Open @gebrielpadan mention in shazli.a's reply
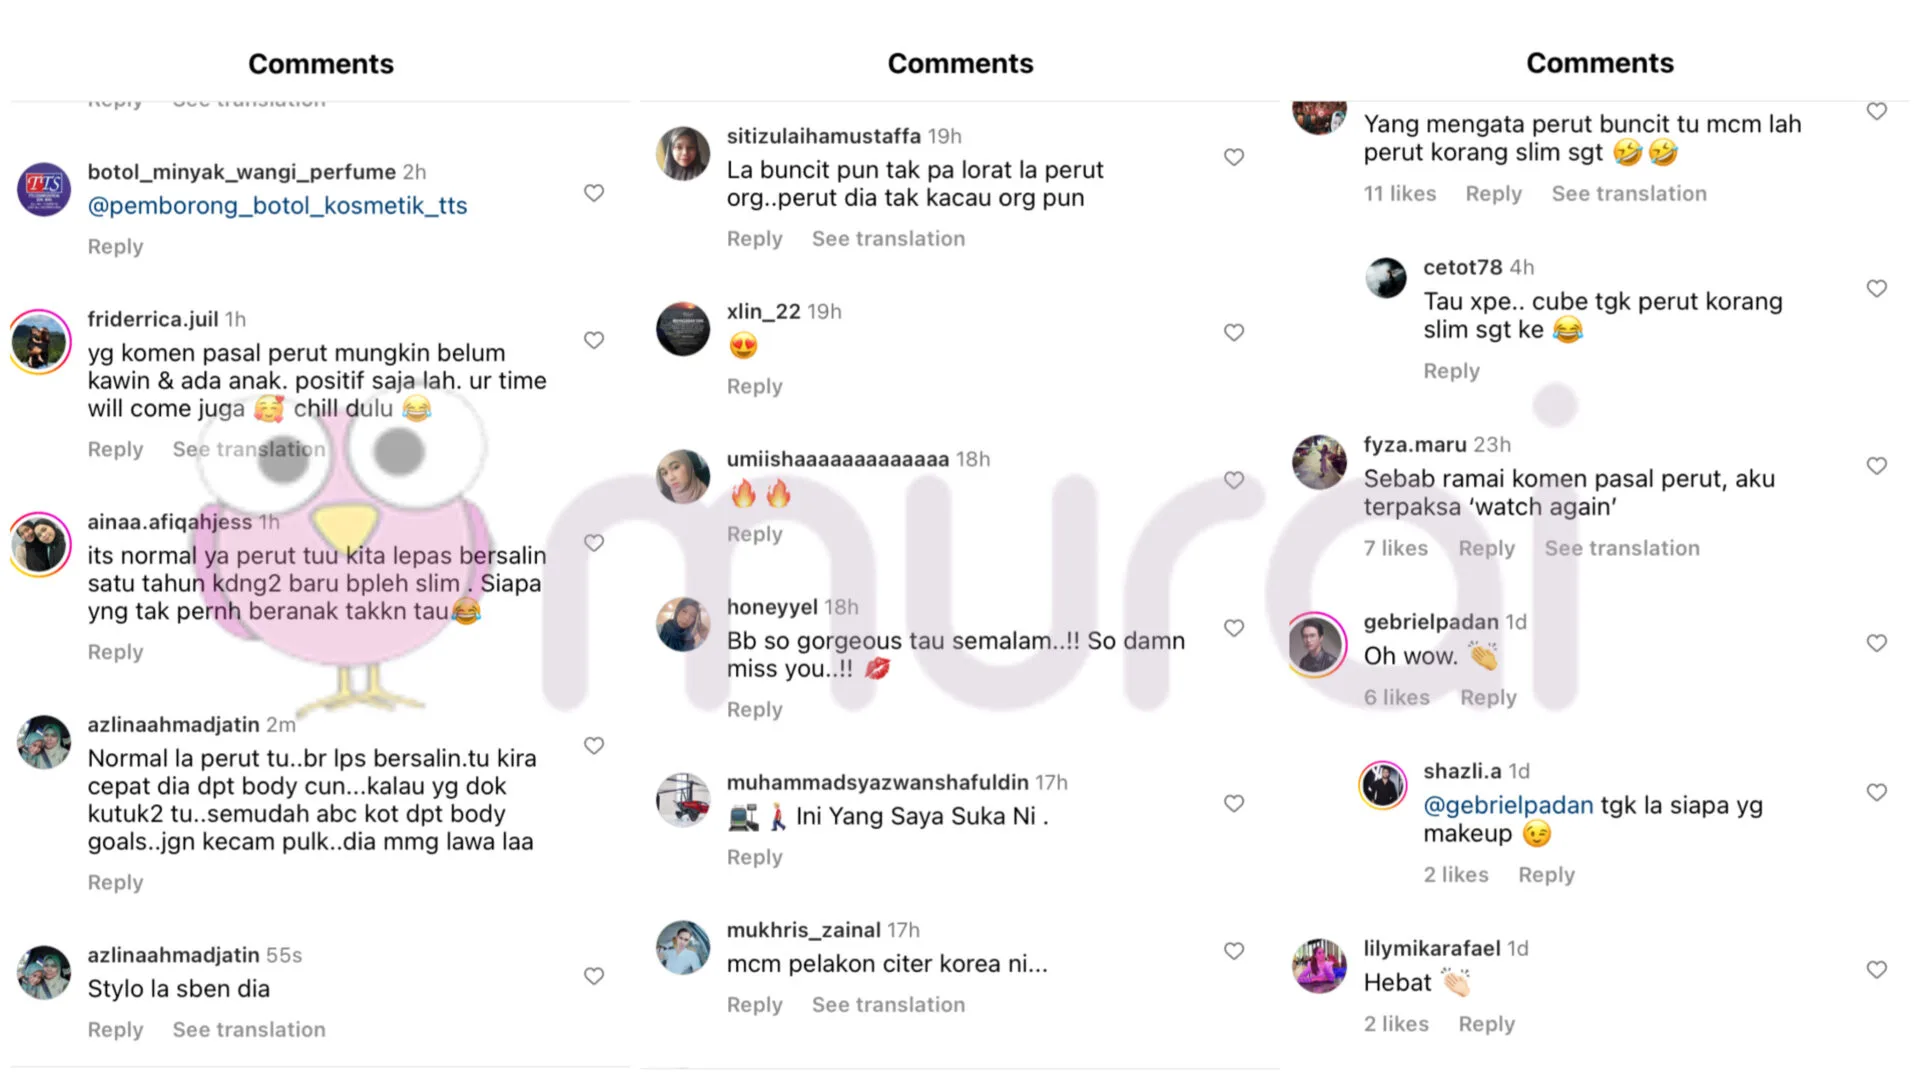 click(x=1508, y=806)
